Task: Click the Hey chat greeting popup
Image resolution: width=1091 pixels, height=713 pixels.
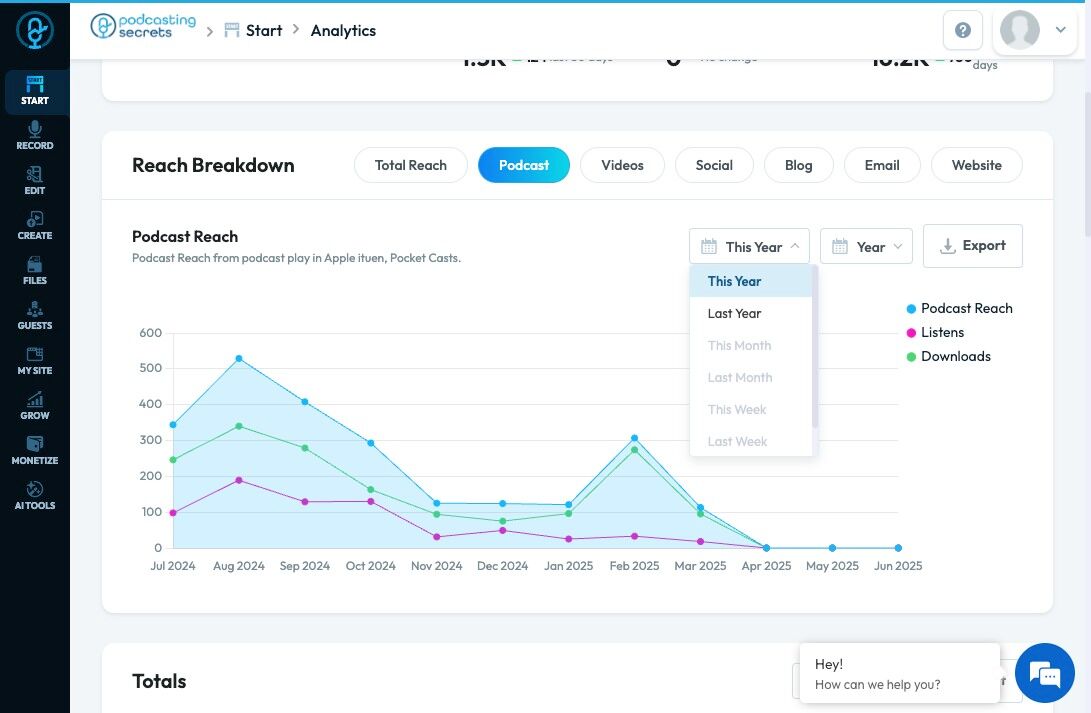Action: point(900,673)
